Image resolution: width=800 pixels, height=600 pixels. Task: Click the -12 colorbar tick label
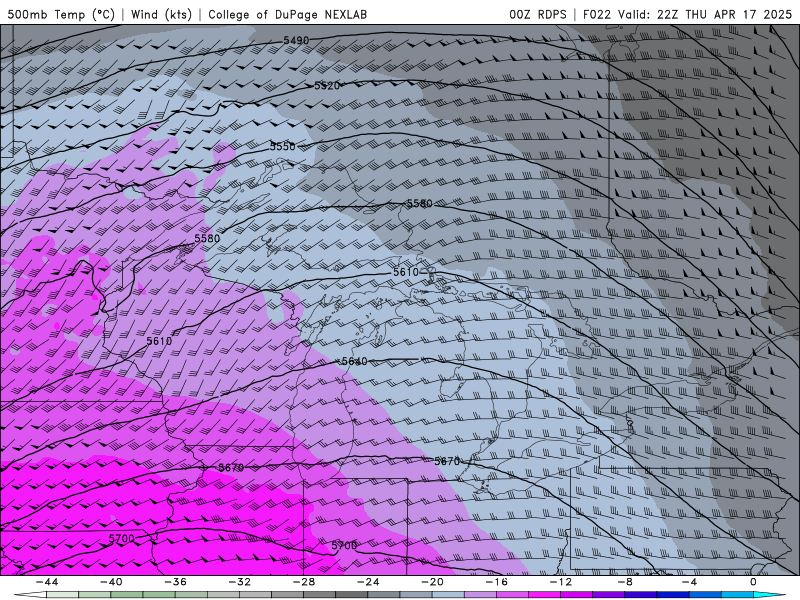tap(561, 582)
